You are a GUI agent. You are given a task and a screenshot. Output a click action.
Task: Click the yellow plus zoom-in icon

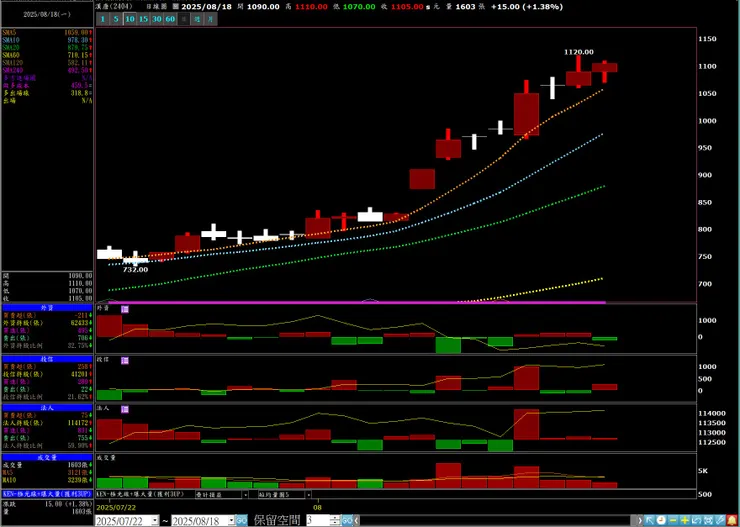click(x=685, y=520)
